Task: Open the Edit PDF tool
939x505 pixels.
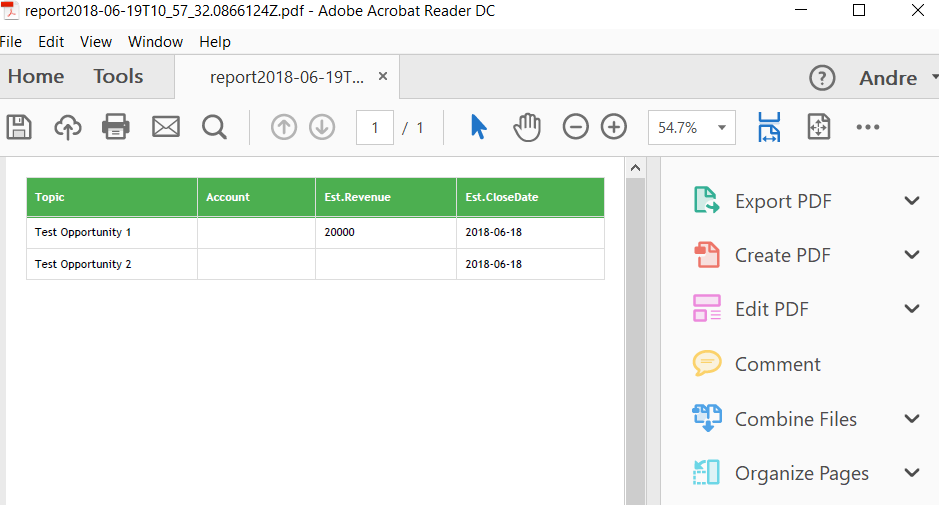Action: pos(771,309)
